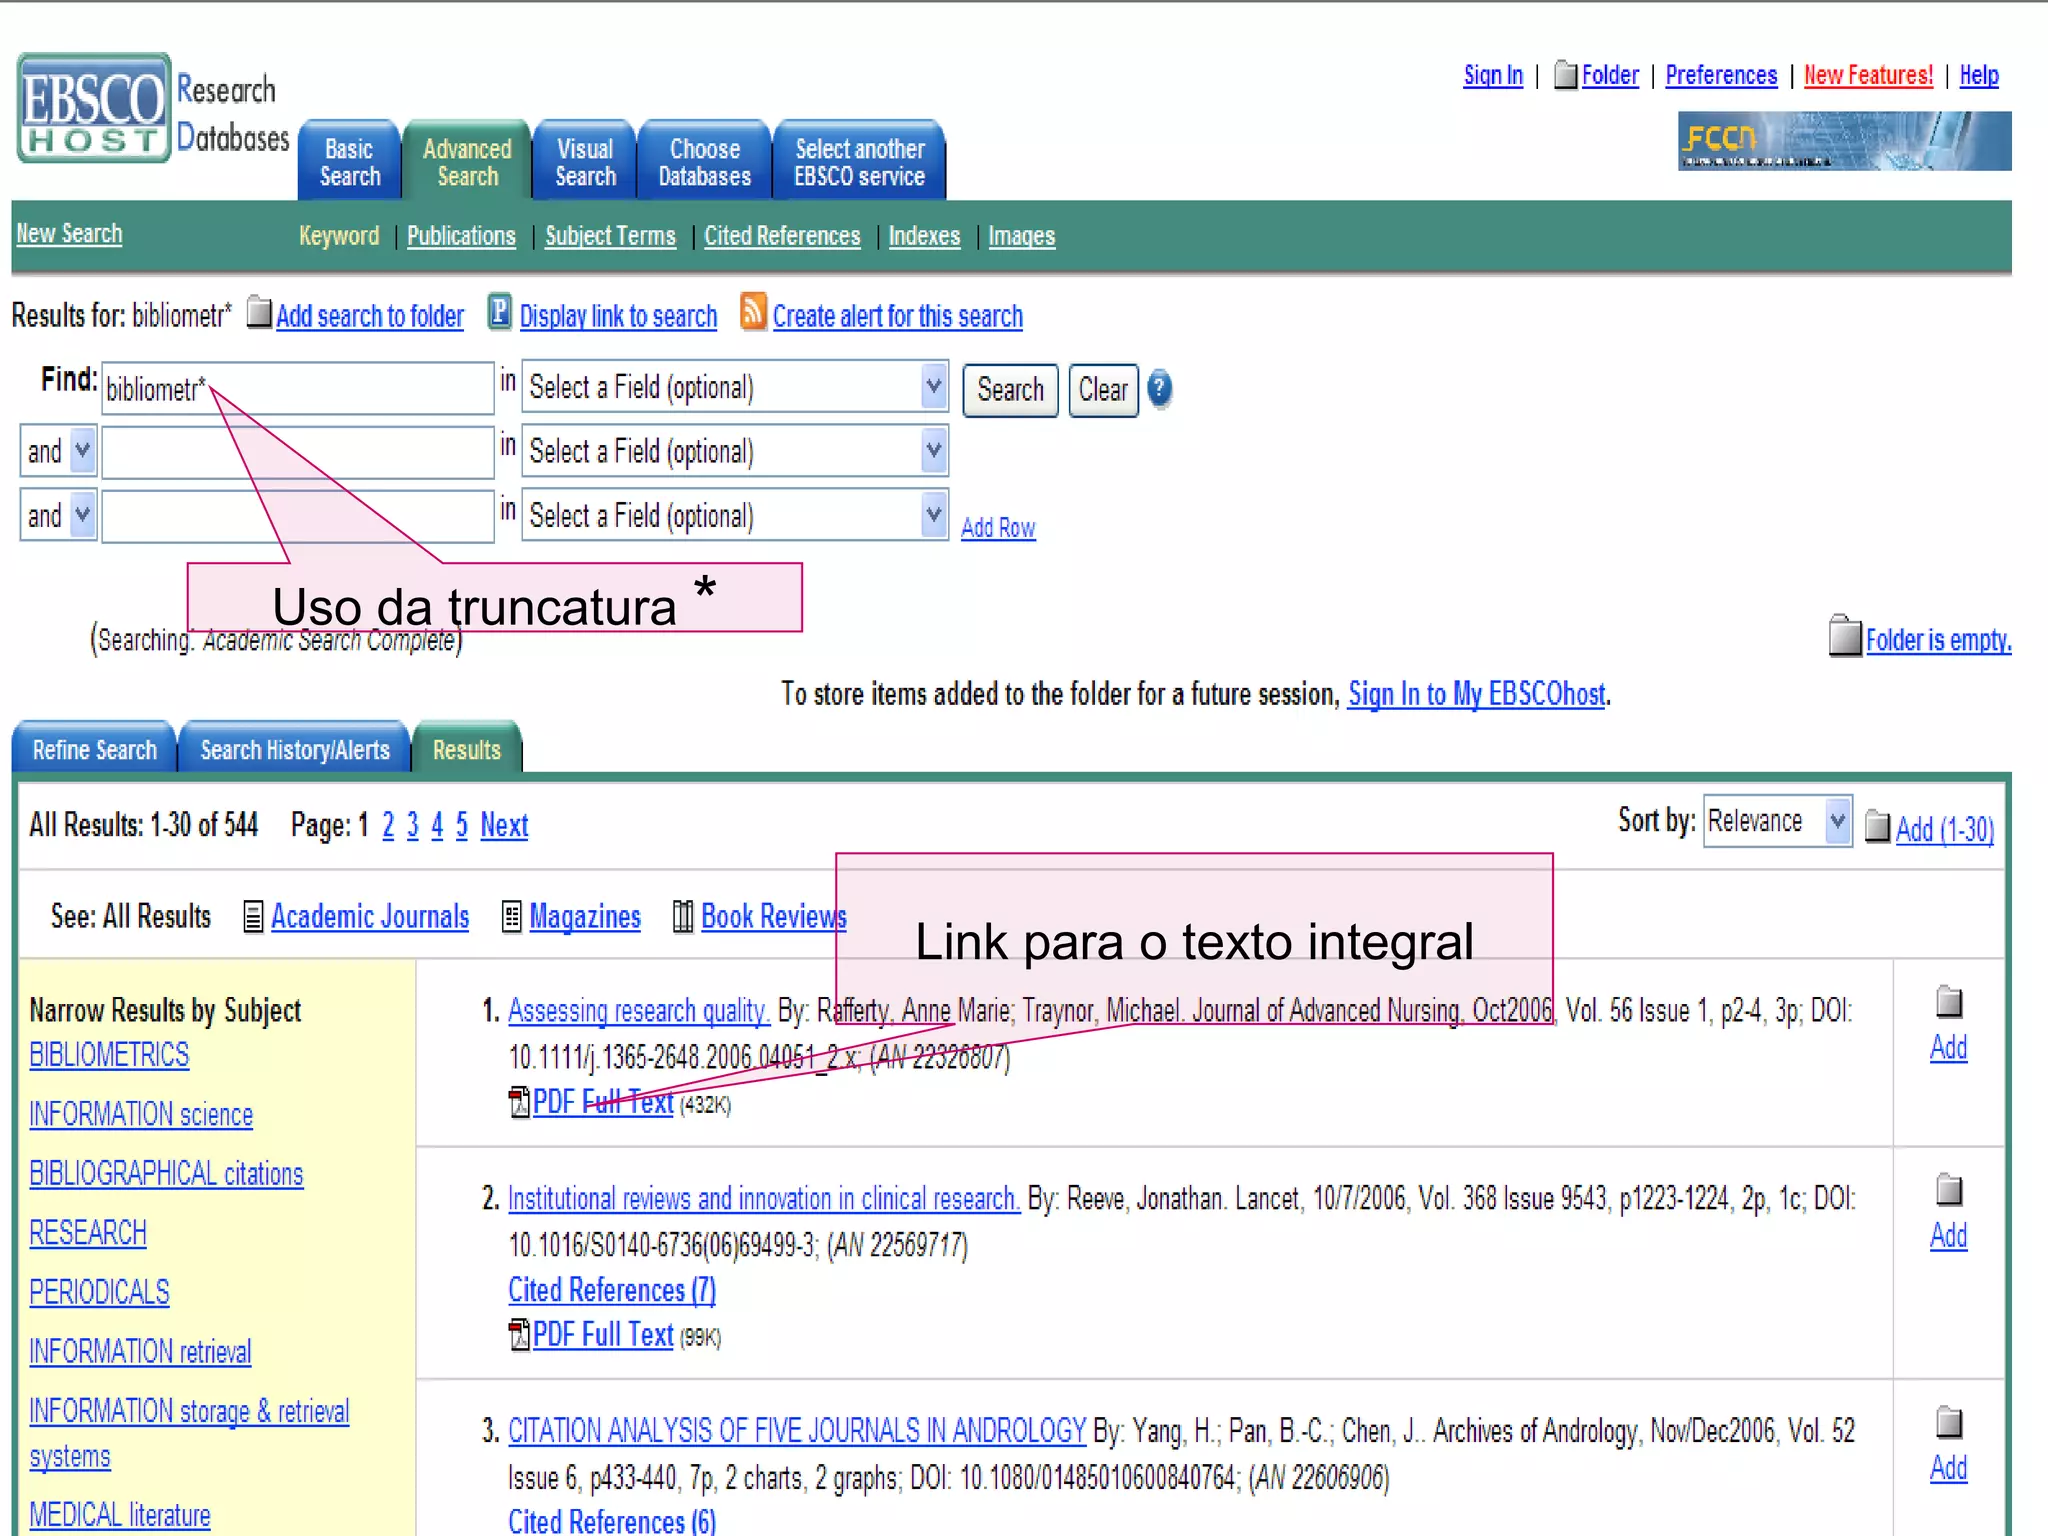Click the Academic Journals document icon
This screenshot has width=2048, height=1536.
click(x=254, y=916)
